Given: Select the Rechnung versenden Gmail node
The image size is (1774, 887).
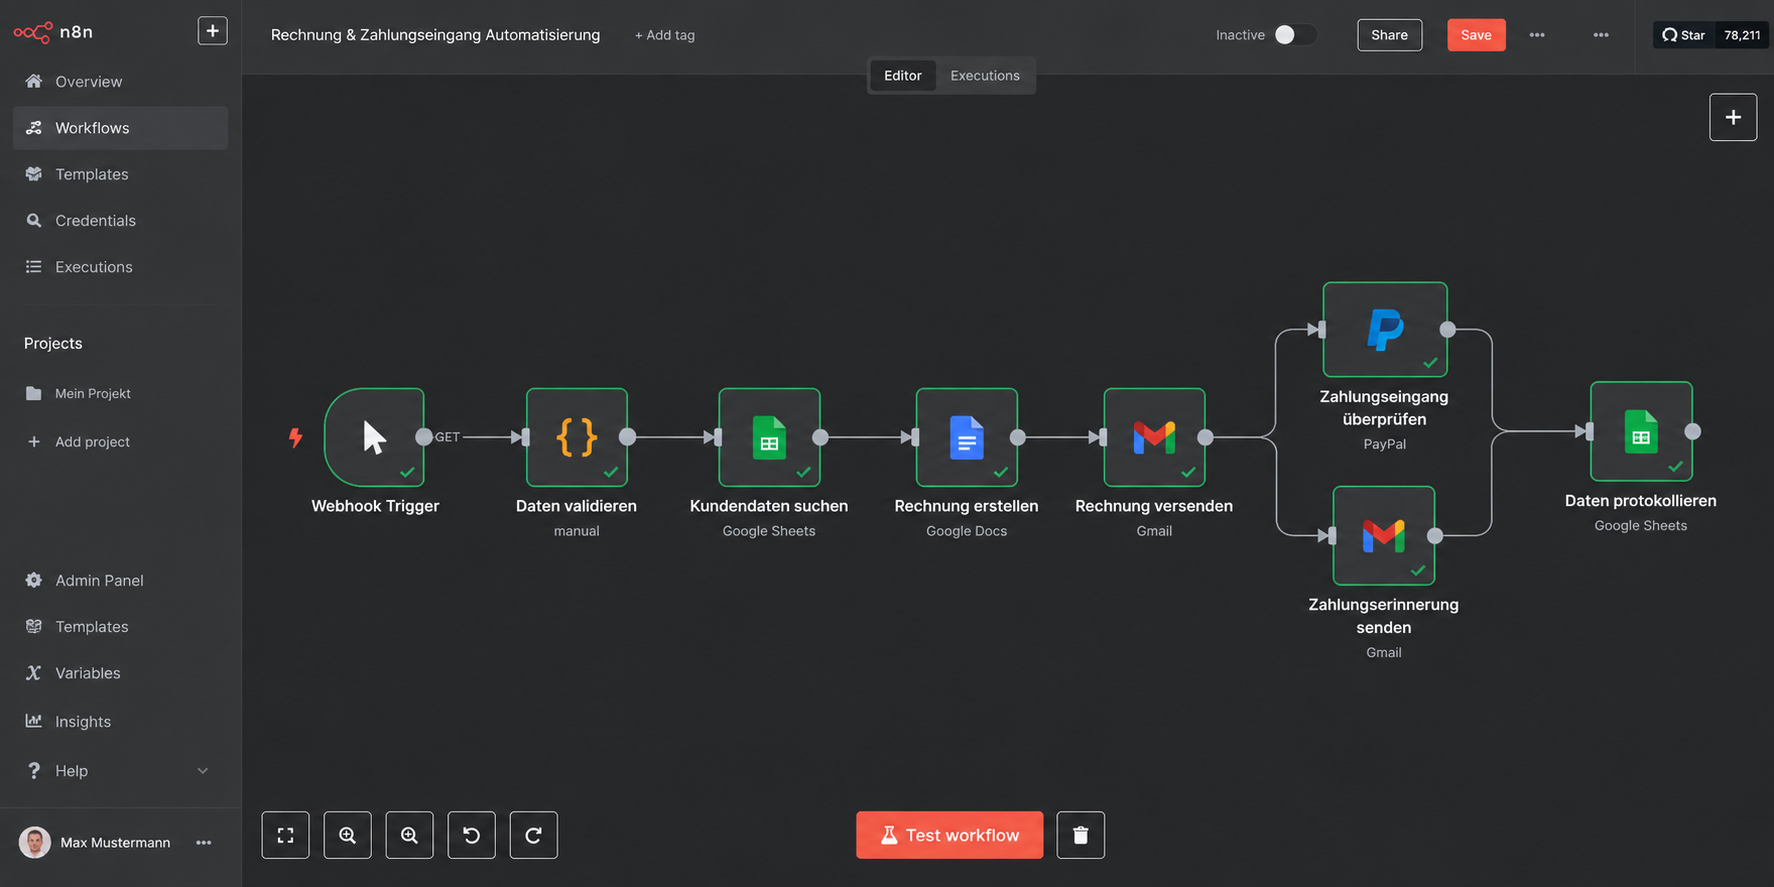Looking at the screenshot, I should coord(1154,437).
